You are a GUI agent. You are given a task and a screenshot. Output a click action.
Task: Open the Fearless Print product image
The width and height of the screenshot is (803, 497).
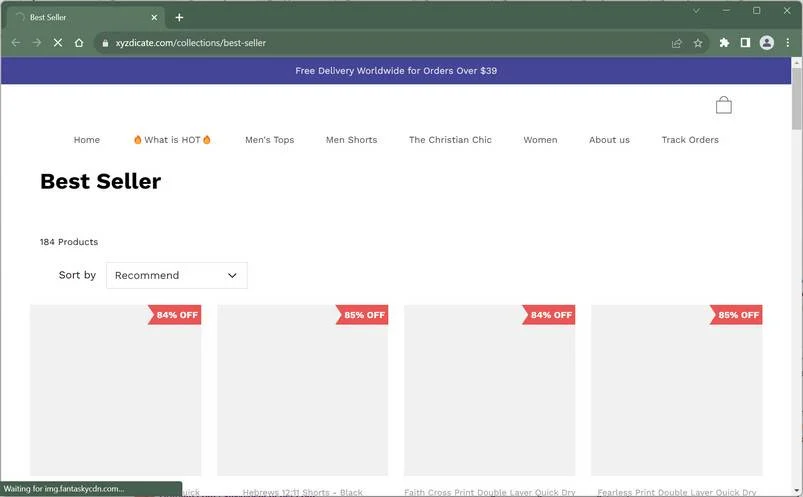[x=677, y=390]
